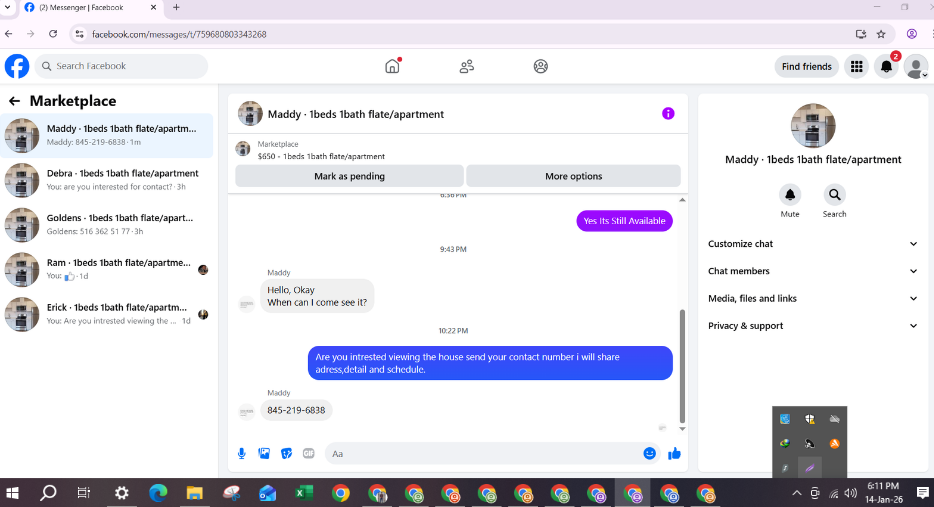Image resolution: width=934 pixels, height=507 pixels.
Task: Send a thumbs-up like
Action: (674, 453)
